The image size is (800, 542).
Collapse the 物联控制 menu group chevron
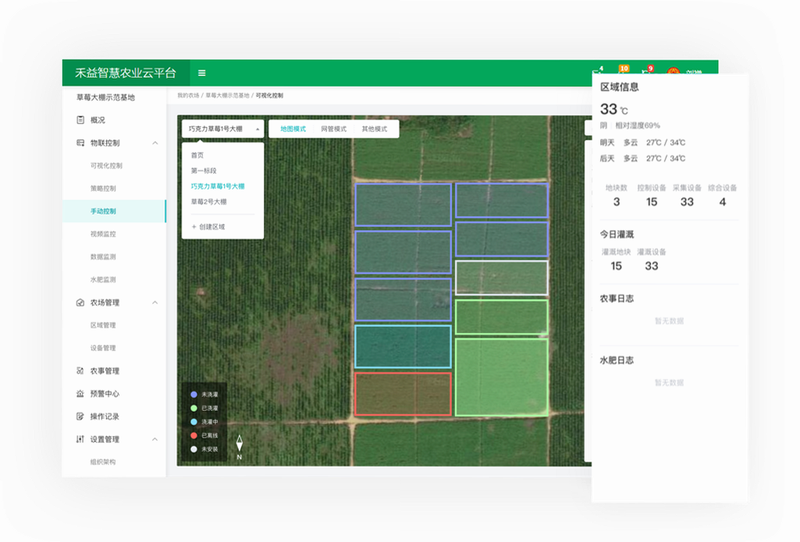pyautogui.click(x=155, y=143)
